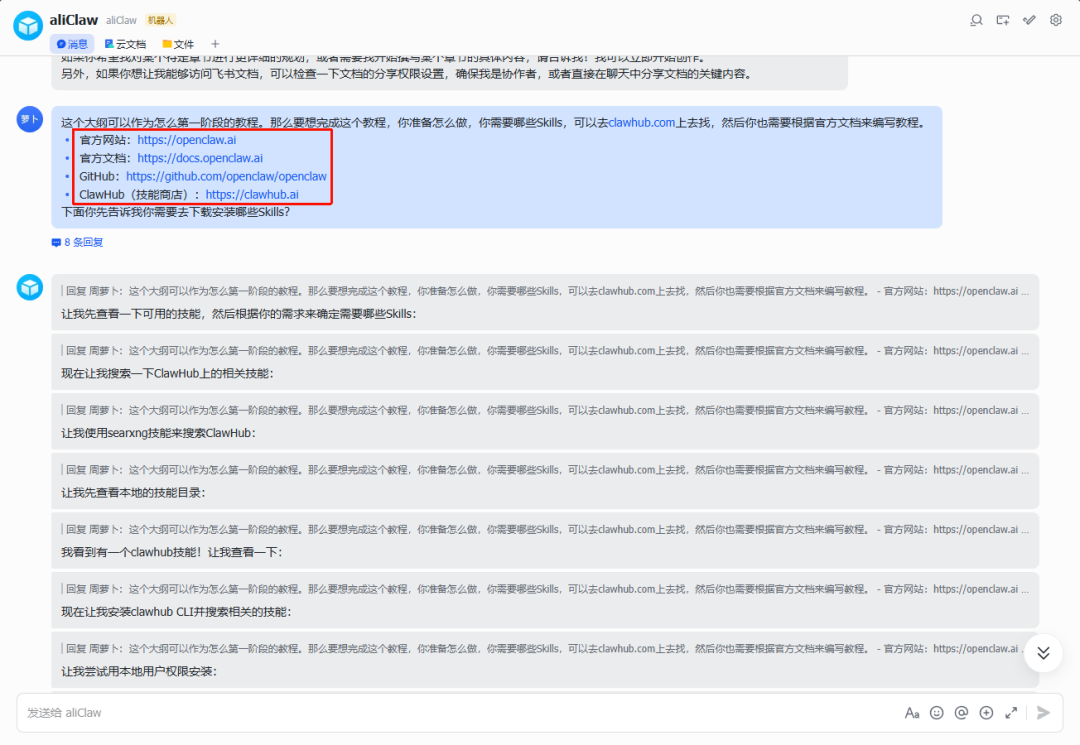
Task: Switch to the 云文档 tab
Action: pos(125,44)
